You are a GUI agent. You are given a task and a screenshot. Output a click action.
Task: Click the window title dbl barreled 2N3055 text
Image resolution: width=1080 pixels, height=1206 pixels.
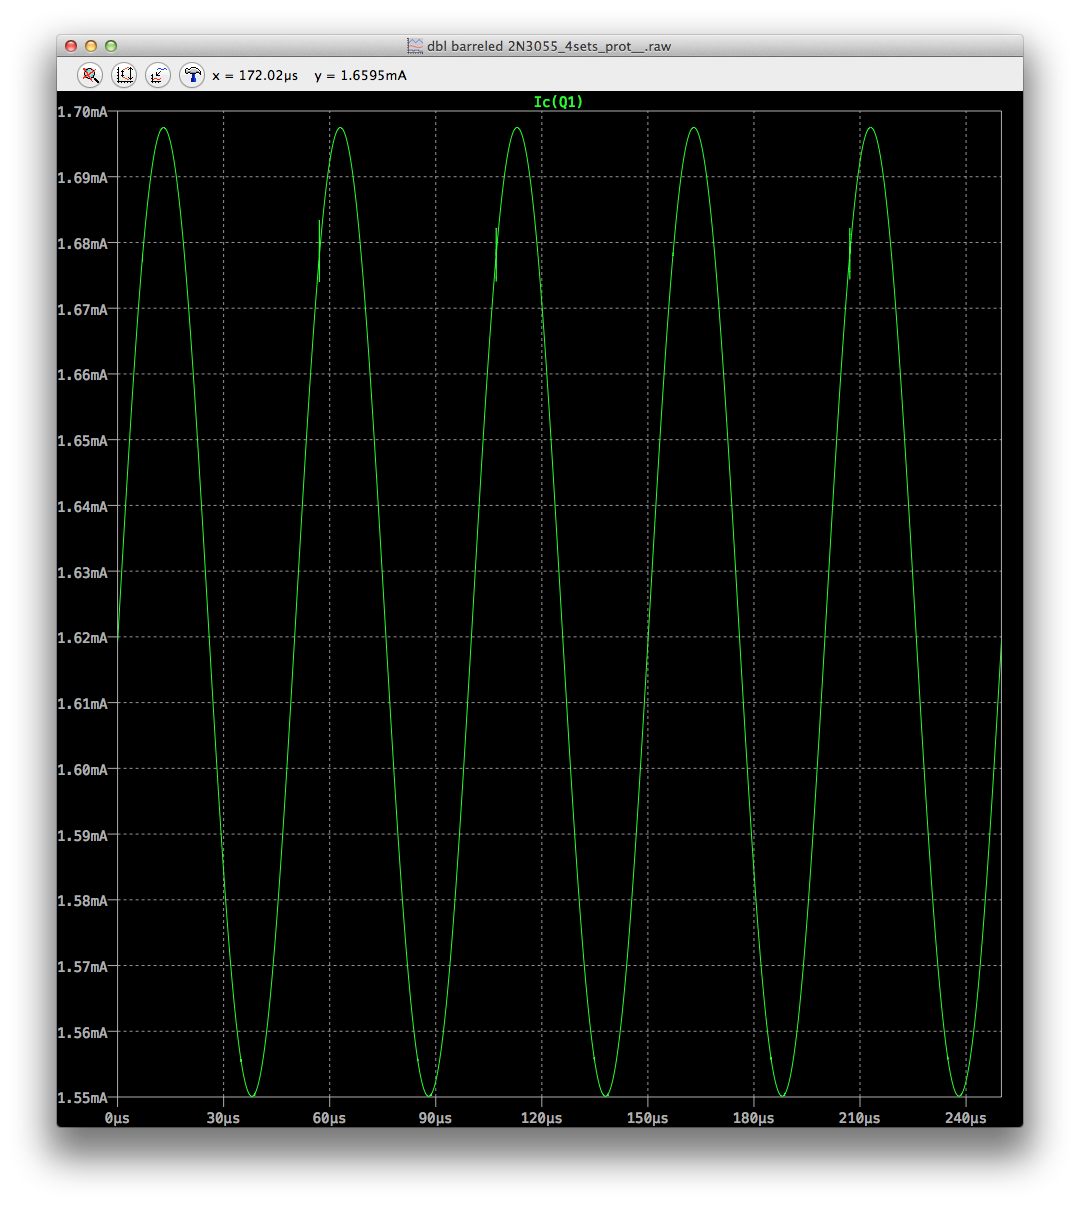point(549,46)
